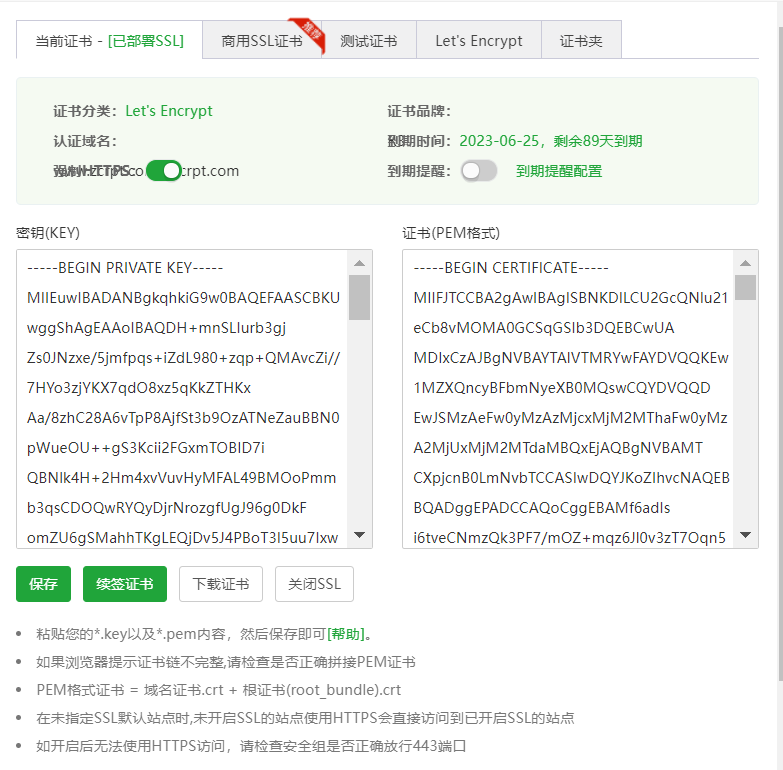Click the 关闭SSL button

pos(314,584)
